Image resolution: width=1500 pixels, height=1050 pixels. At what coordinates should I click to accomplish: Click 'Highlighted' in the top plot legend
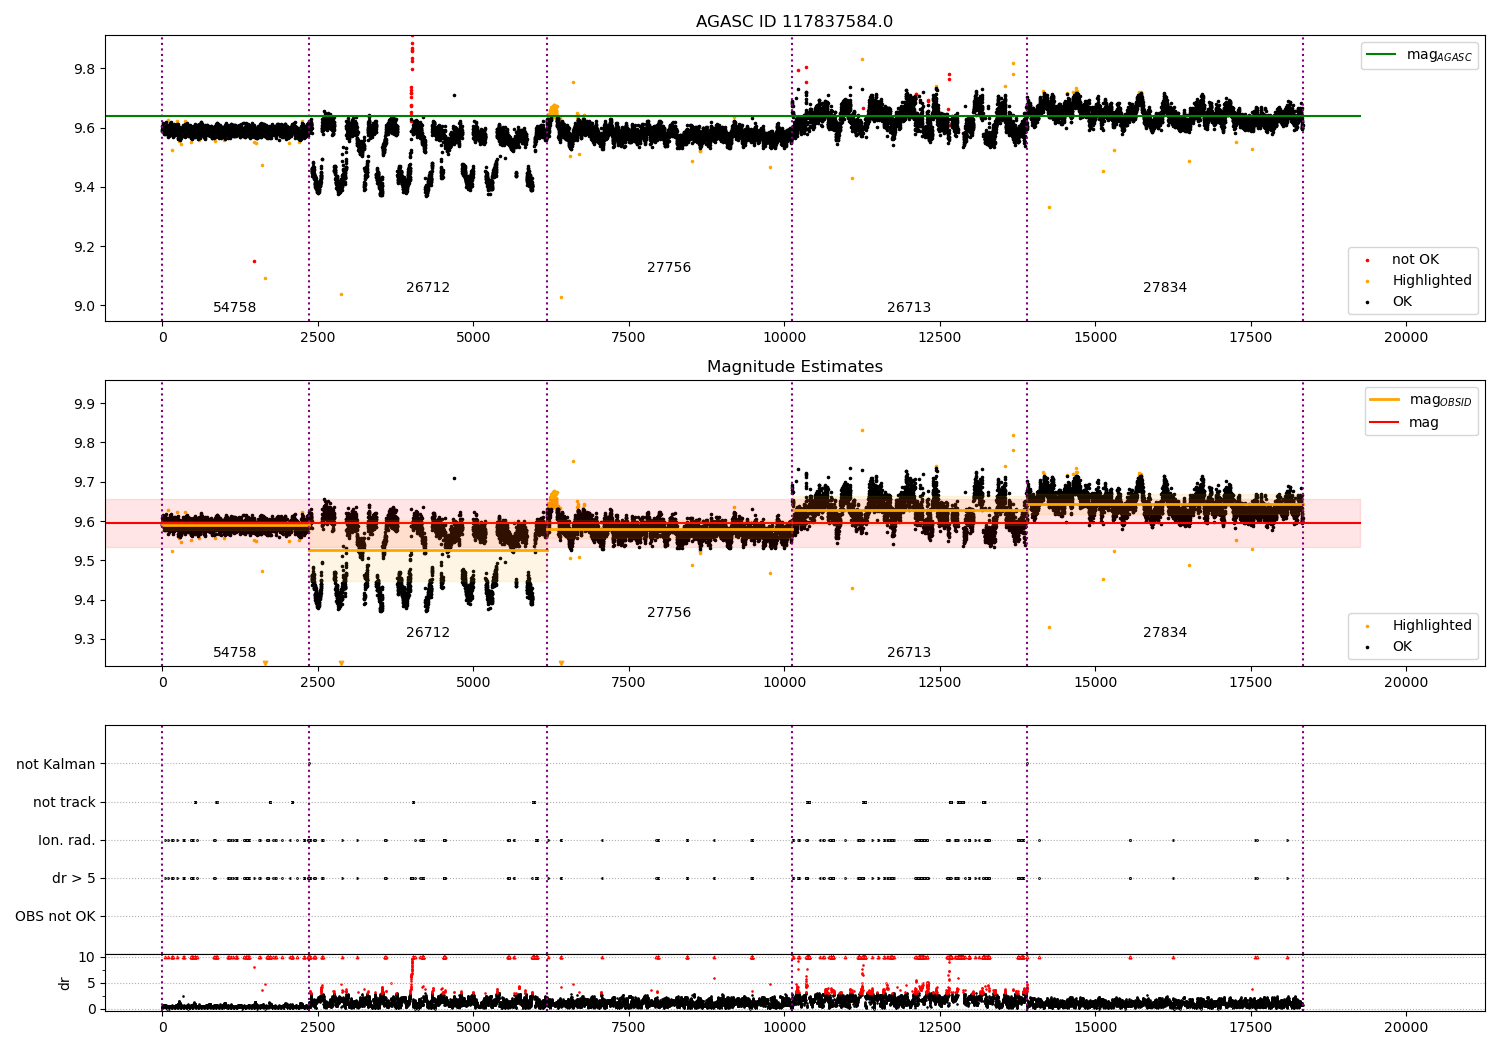pyautogui.click(x=1432, y=281)
